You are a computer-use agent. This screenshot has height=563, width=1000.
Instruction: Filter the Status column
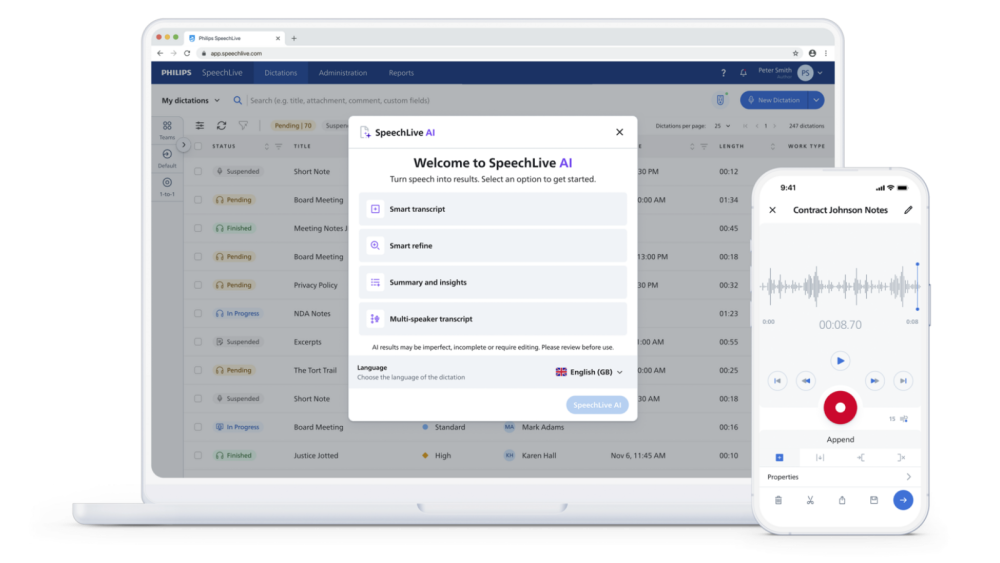pyautogui.click(x=278, y=147)
